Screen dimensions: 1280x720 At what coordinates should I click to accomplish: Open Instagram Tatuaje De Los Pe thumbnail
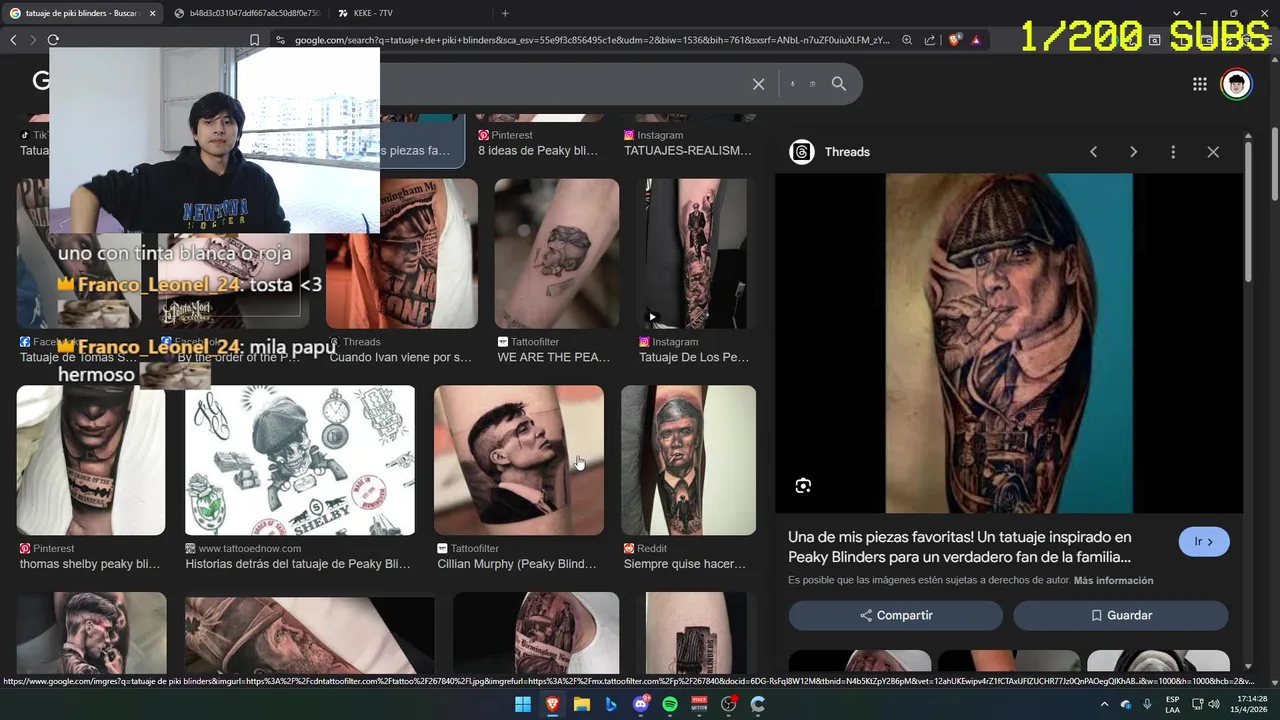696,254
